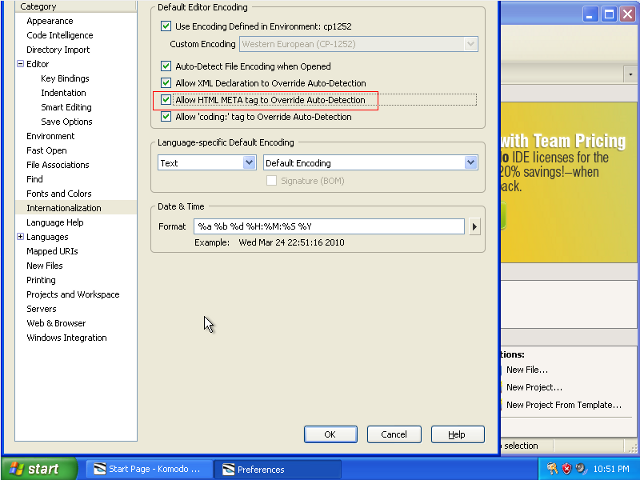Screen dimensions: 640x480
Task: Toggle Allow HTML META tag override checkbox
Action: [x=166, y=100]
